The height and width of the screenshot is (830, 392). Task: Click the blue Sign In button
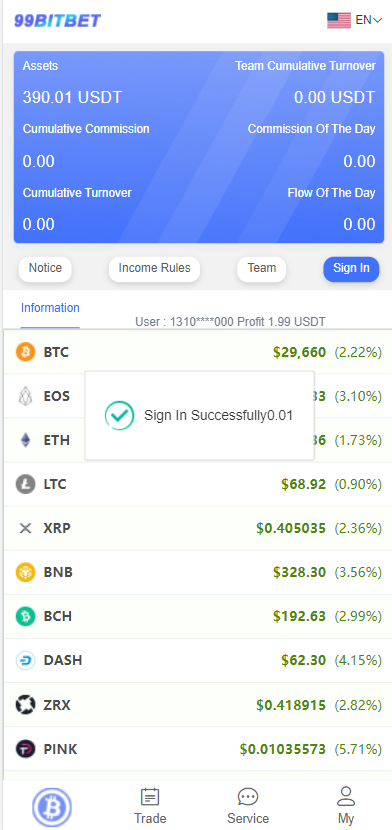(x=351, y=269)
